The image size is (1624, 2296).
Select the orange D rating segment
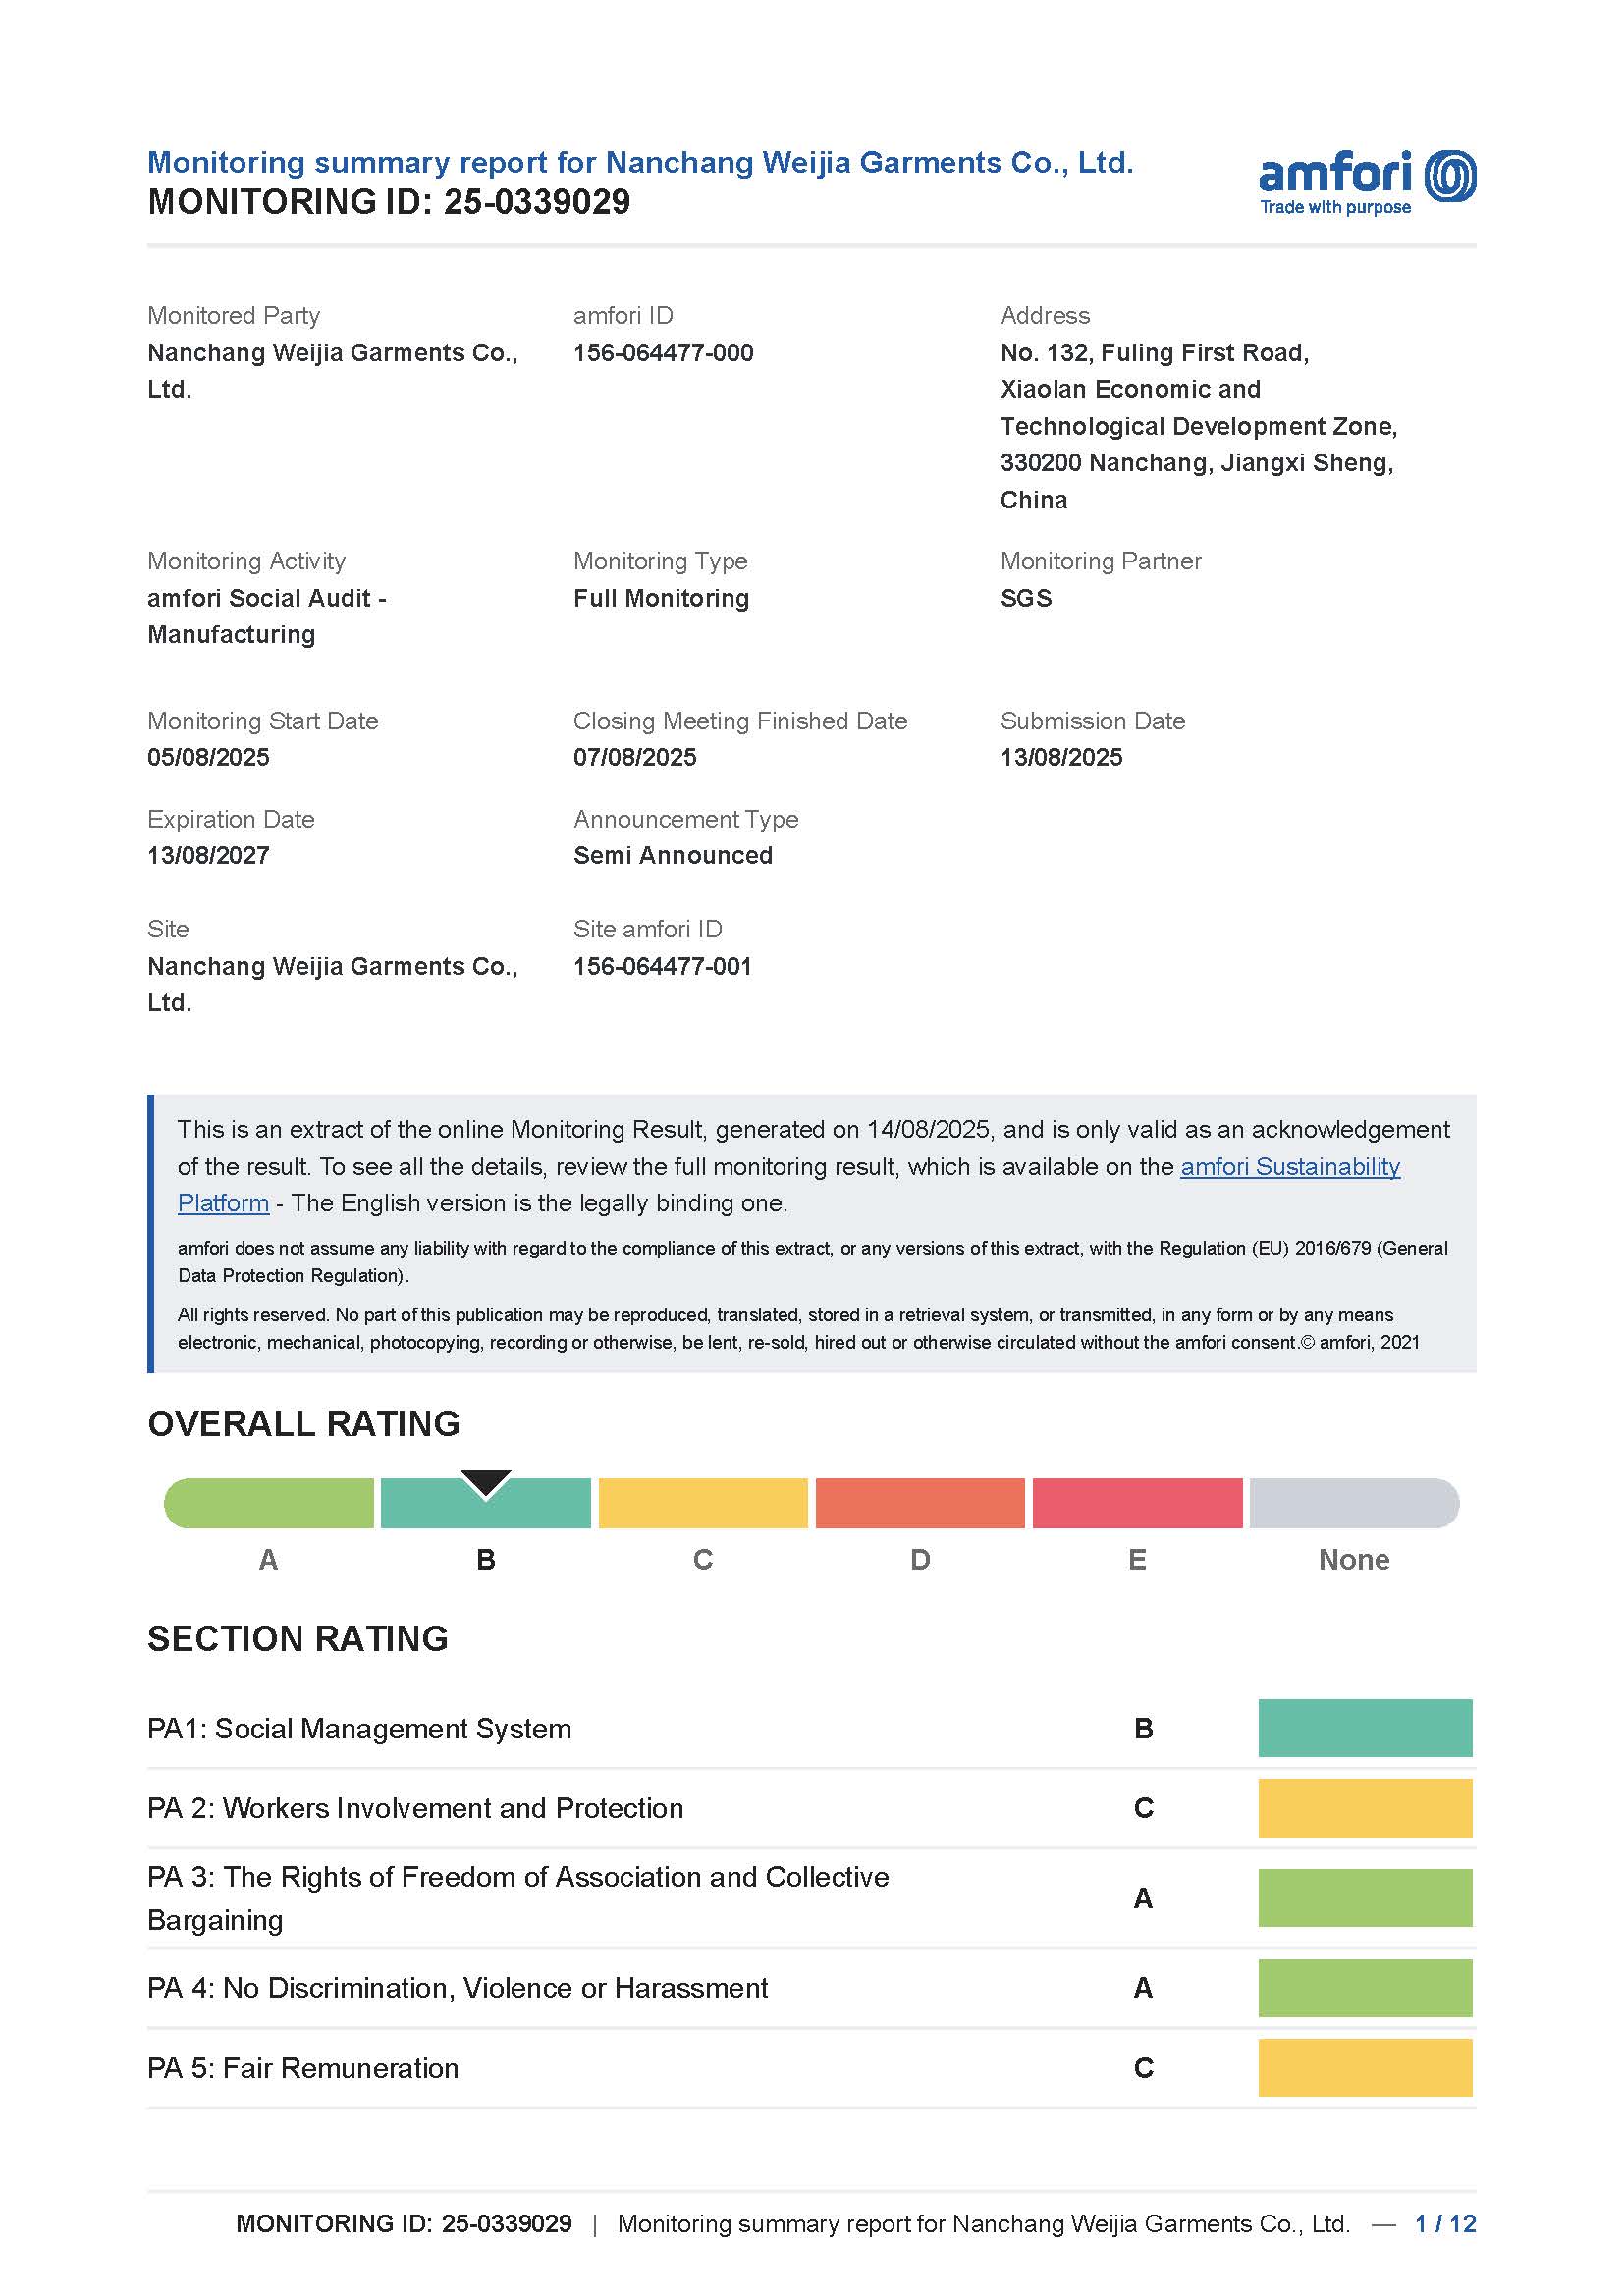pyautogui.click(x=920, y=1503)
